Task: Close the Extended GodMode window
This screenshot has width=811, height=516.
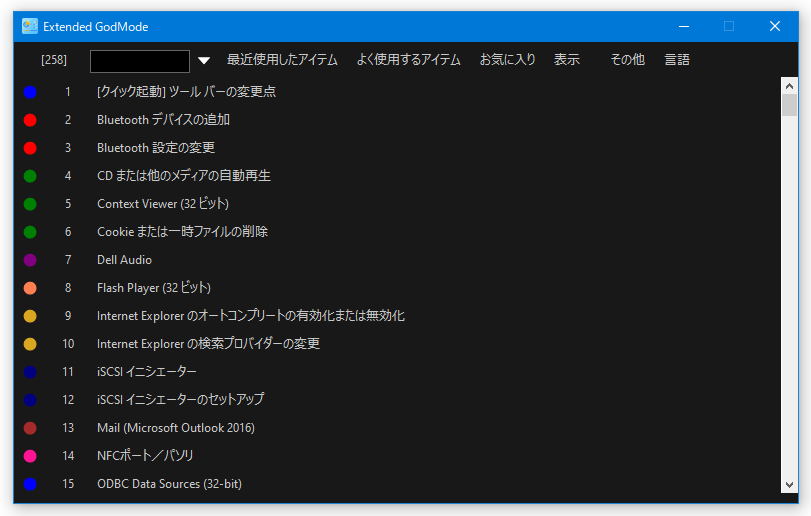Action: [775, 26]
